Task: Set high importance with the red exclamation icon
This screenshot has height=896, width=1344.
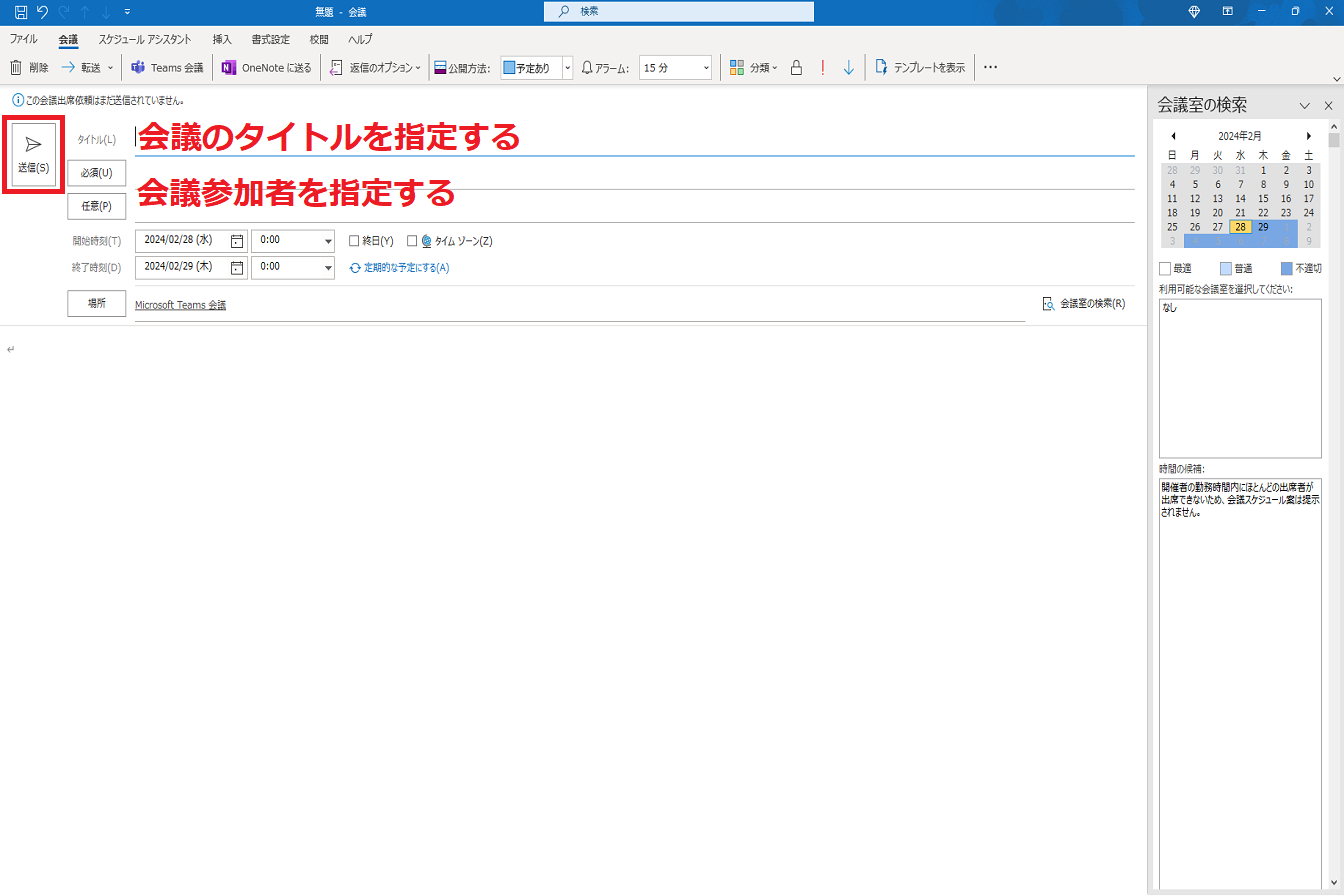Action: pos(821,67)
